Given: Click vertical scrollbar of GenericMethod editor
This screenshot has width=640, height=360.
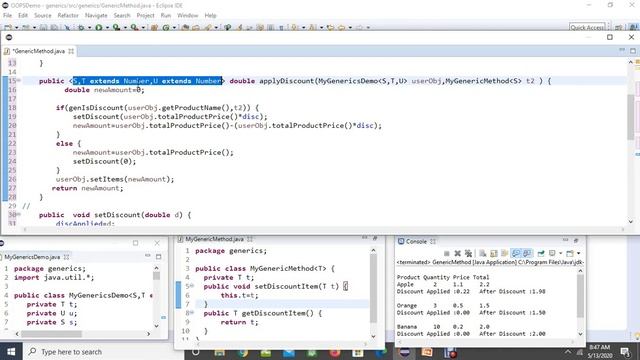Looking at the screenshot, I should pos(631,118).
